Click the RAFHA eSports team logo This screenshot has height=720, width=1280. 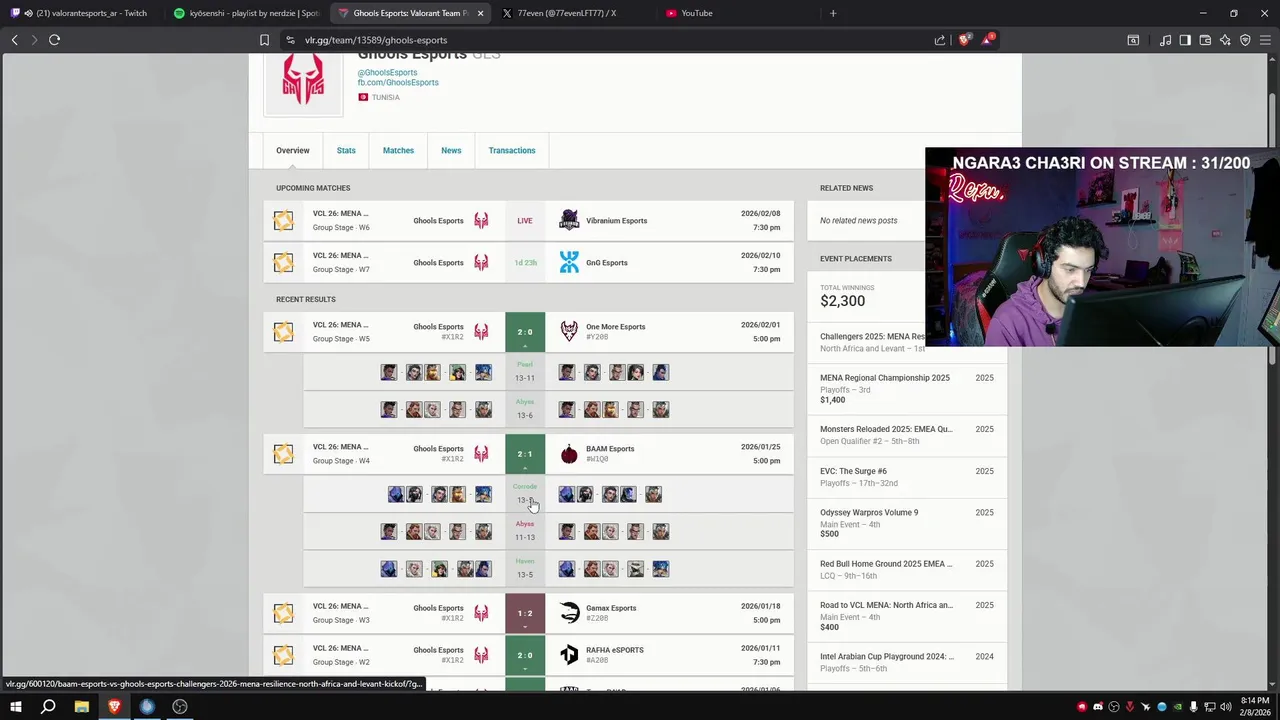click(x=569, y=655)
